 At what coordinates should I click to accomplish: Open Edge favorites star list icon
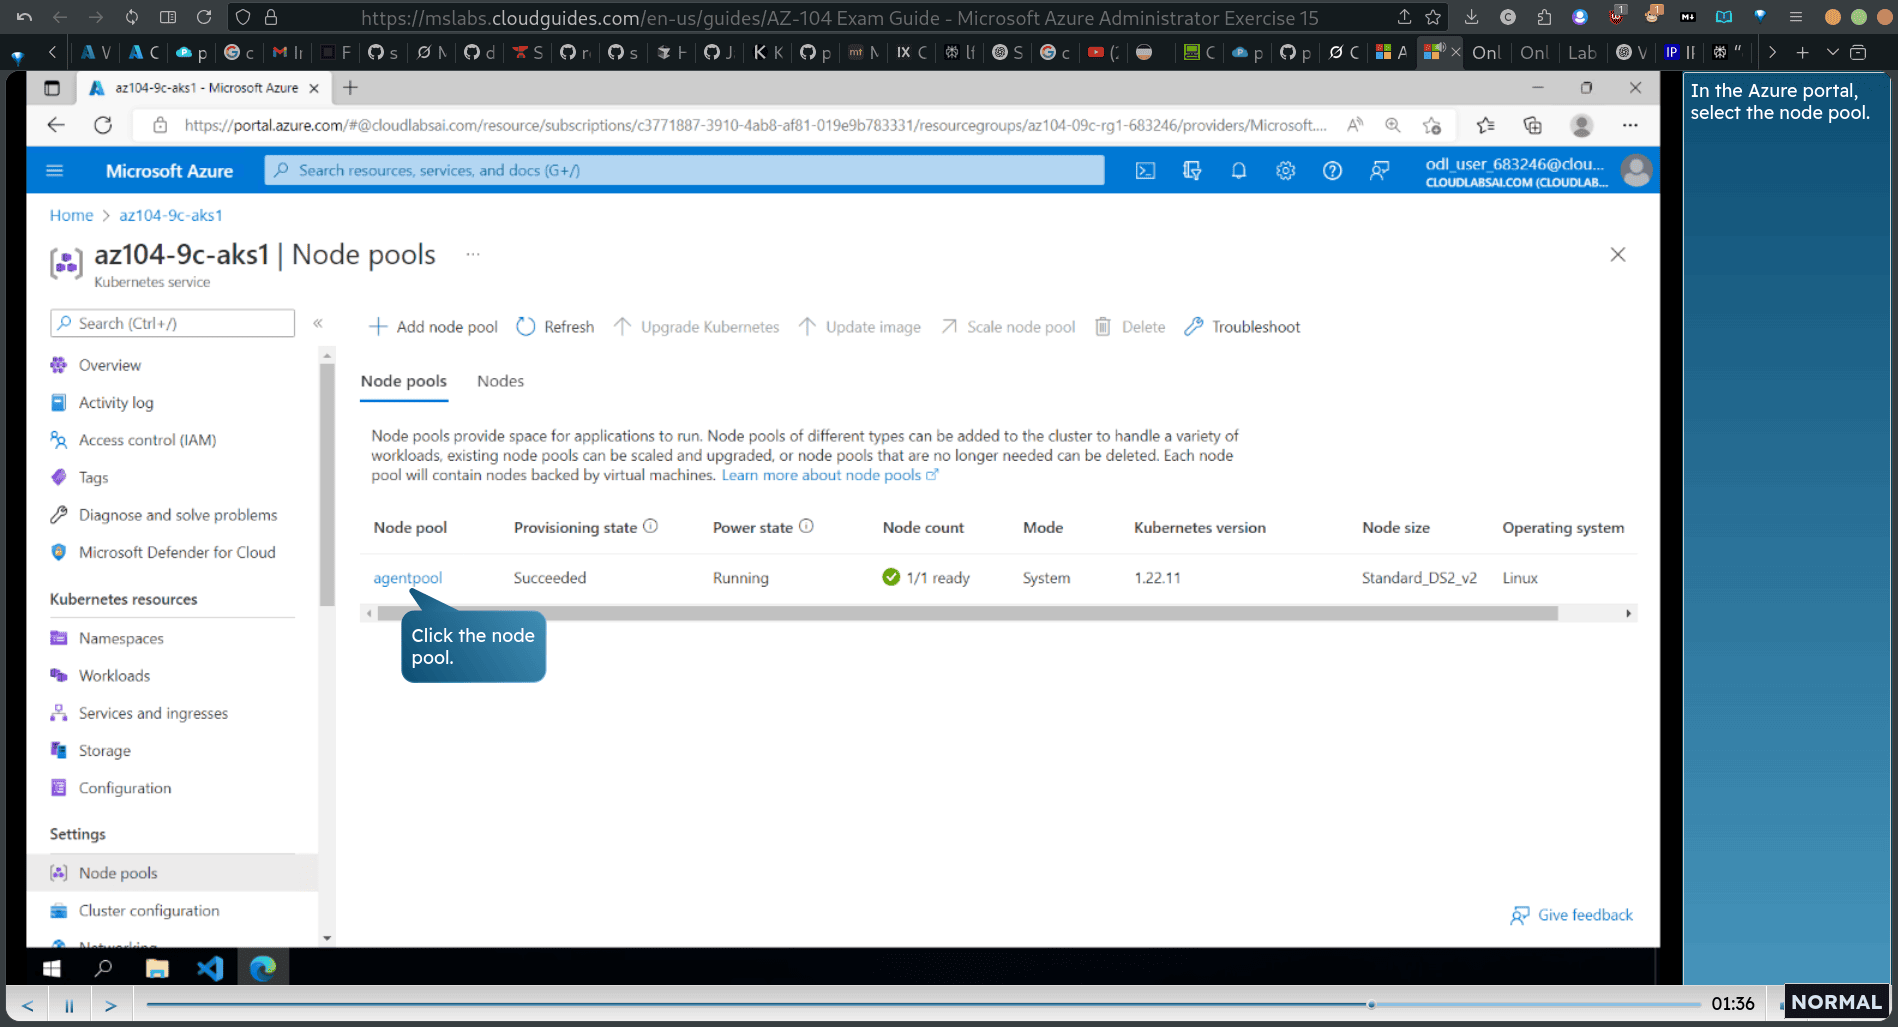click(x=1485, y=125)
